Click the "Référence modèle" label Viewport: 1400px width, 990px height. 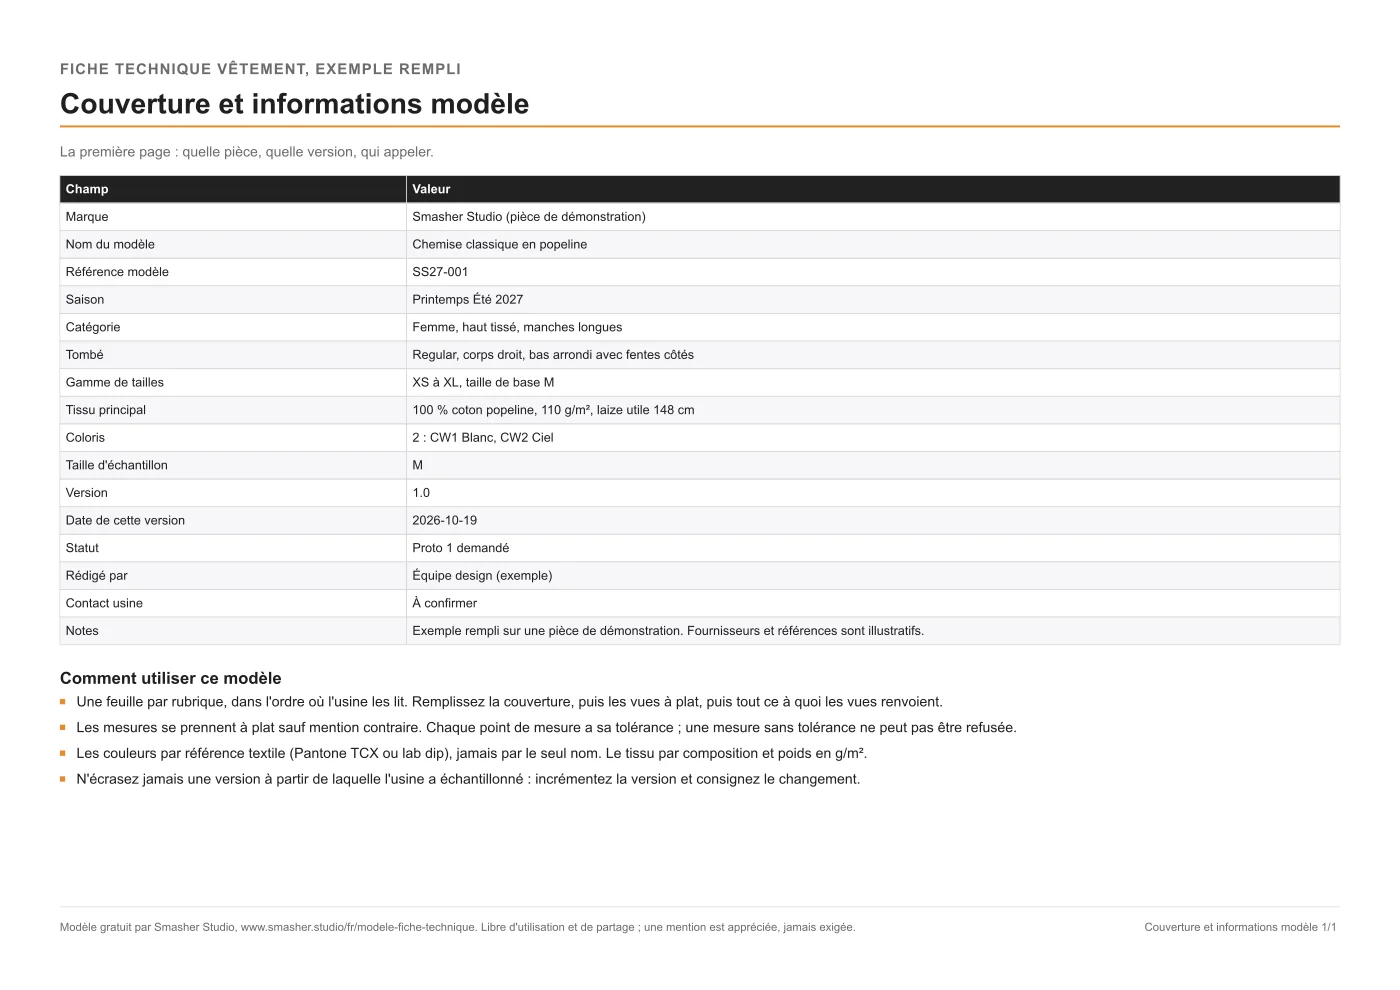tap(117, 272)
